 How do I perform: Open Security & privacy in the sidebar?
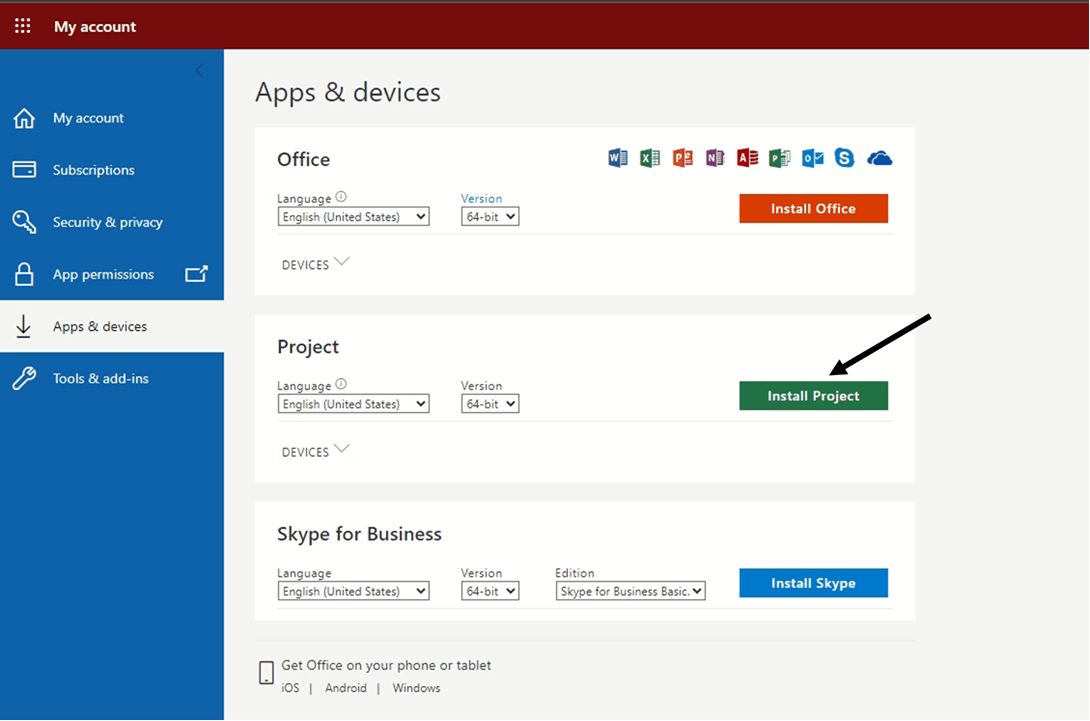pos(112,222)
